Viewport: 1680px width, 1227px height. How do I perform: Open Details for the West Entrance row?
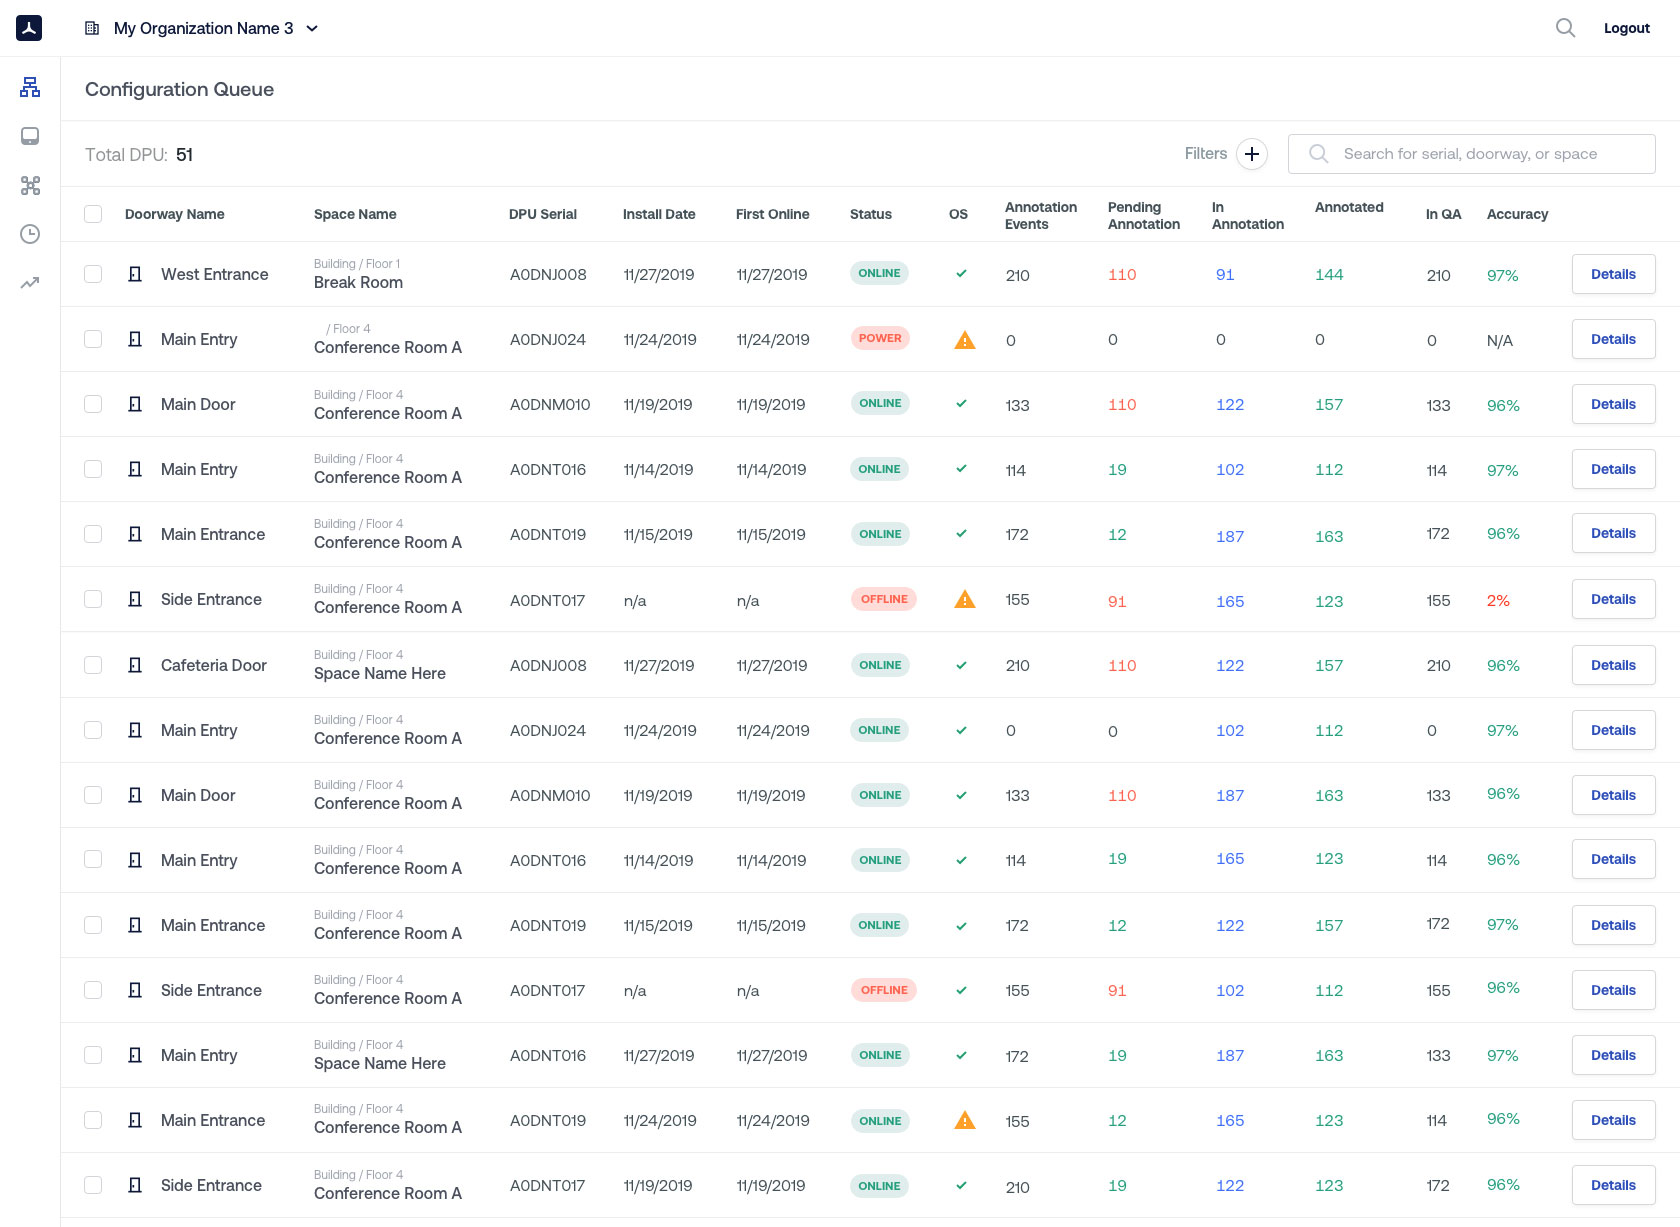click(1613, 274)
